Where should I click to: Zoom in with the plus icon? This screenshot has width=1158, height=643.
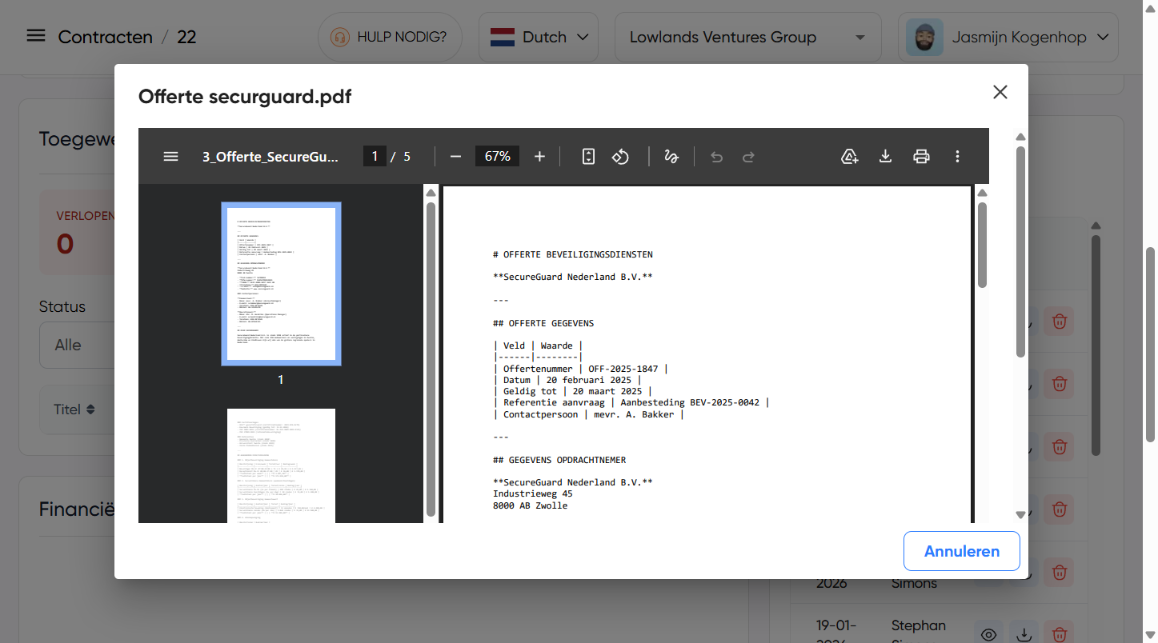click(x=539, y=156)
